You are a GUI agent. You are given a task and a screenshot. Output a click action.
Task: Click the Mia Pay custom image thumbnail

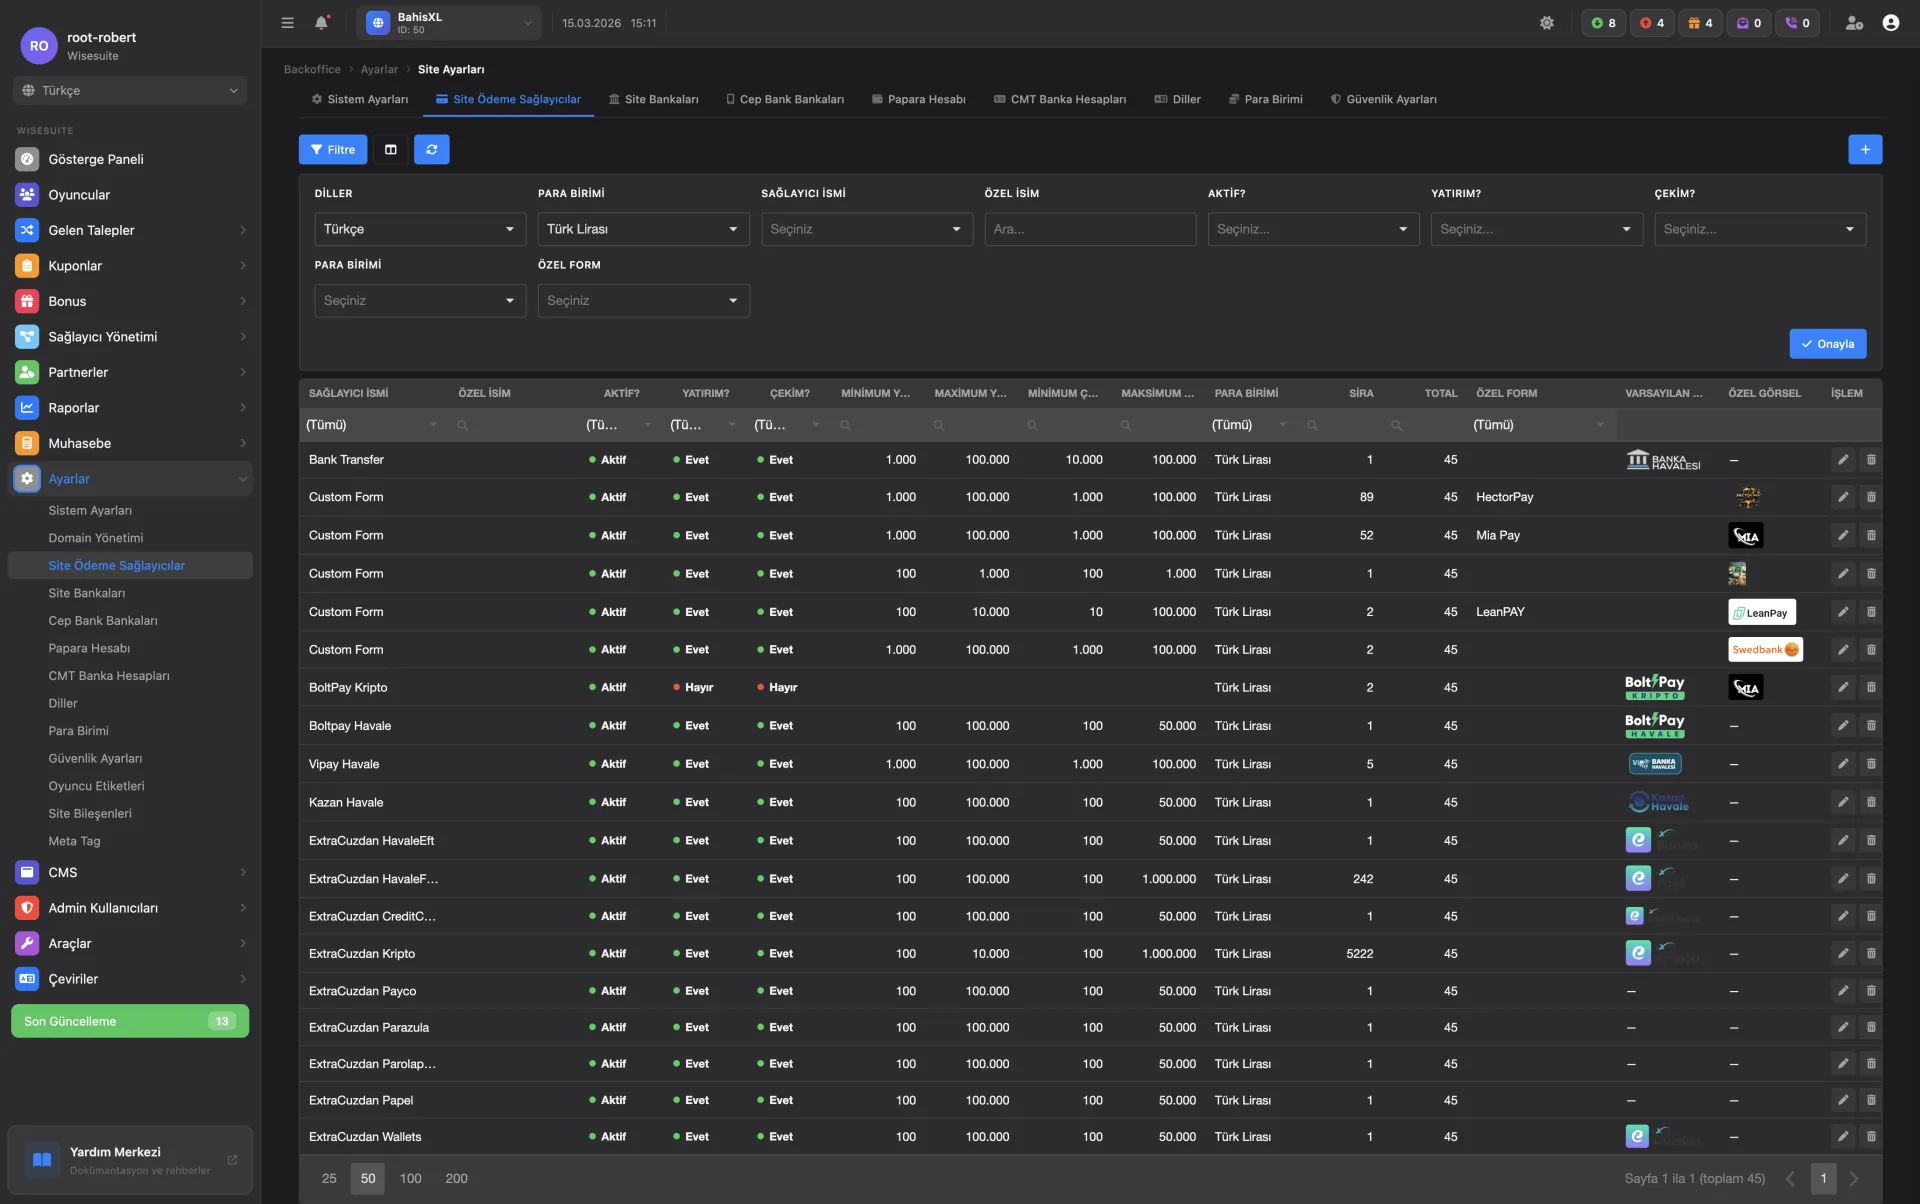point(1745,536)
